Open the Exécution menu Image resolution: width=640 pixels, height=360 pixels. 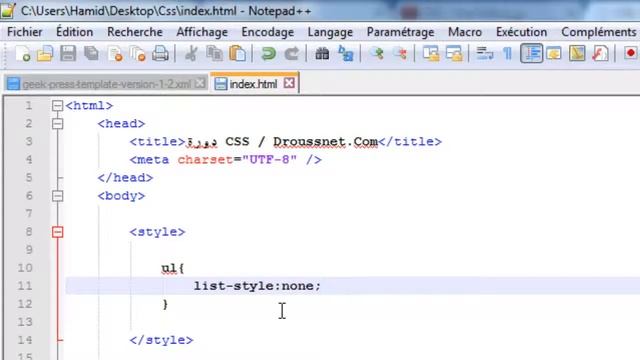[521, 32]
